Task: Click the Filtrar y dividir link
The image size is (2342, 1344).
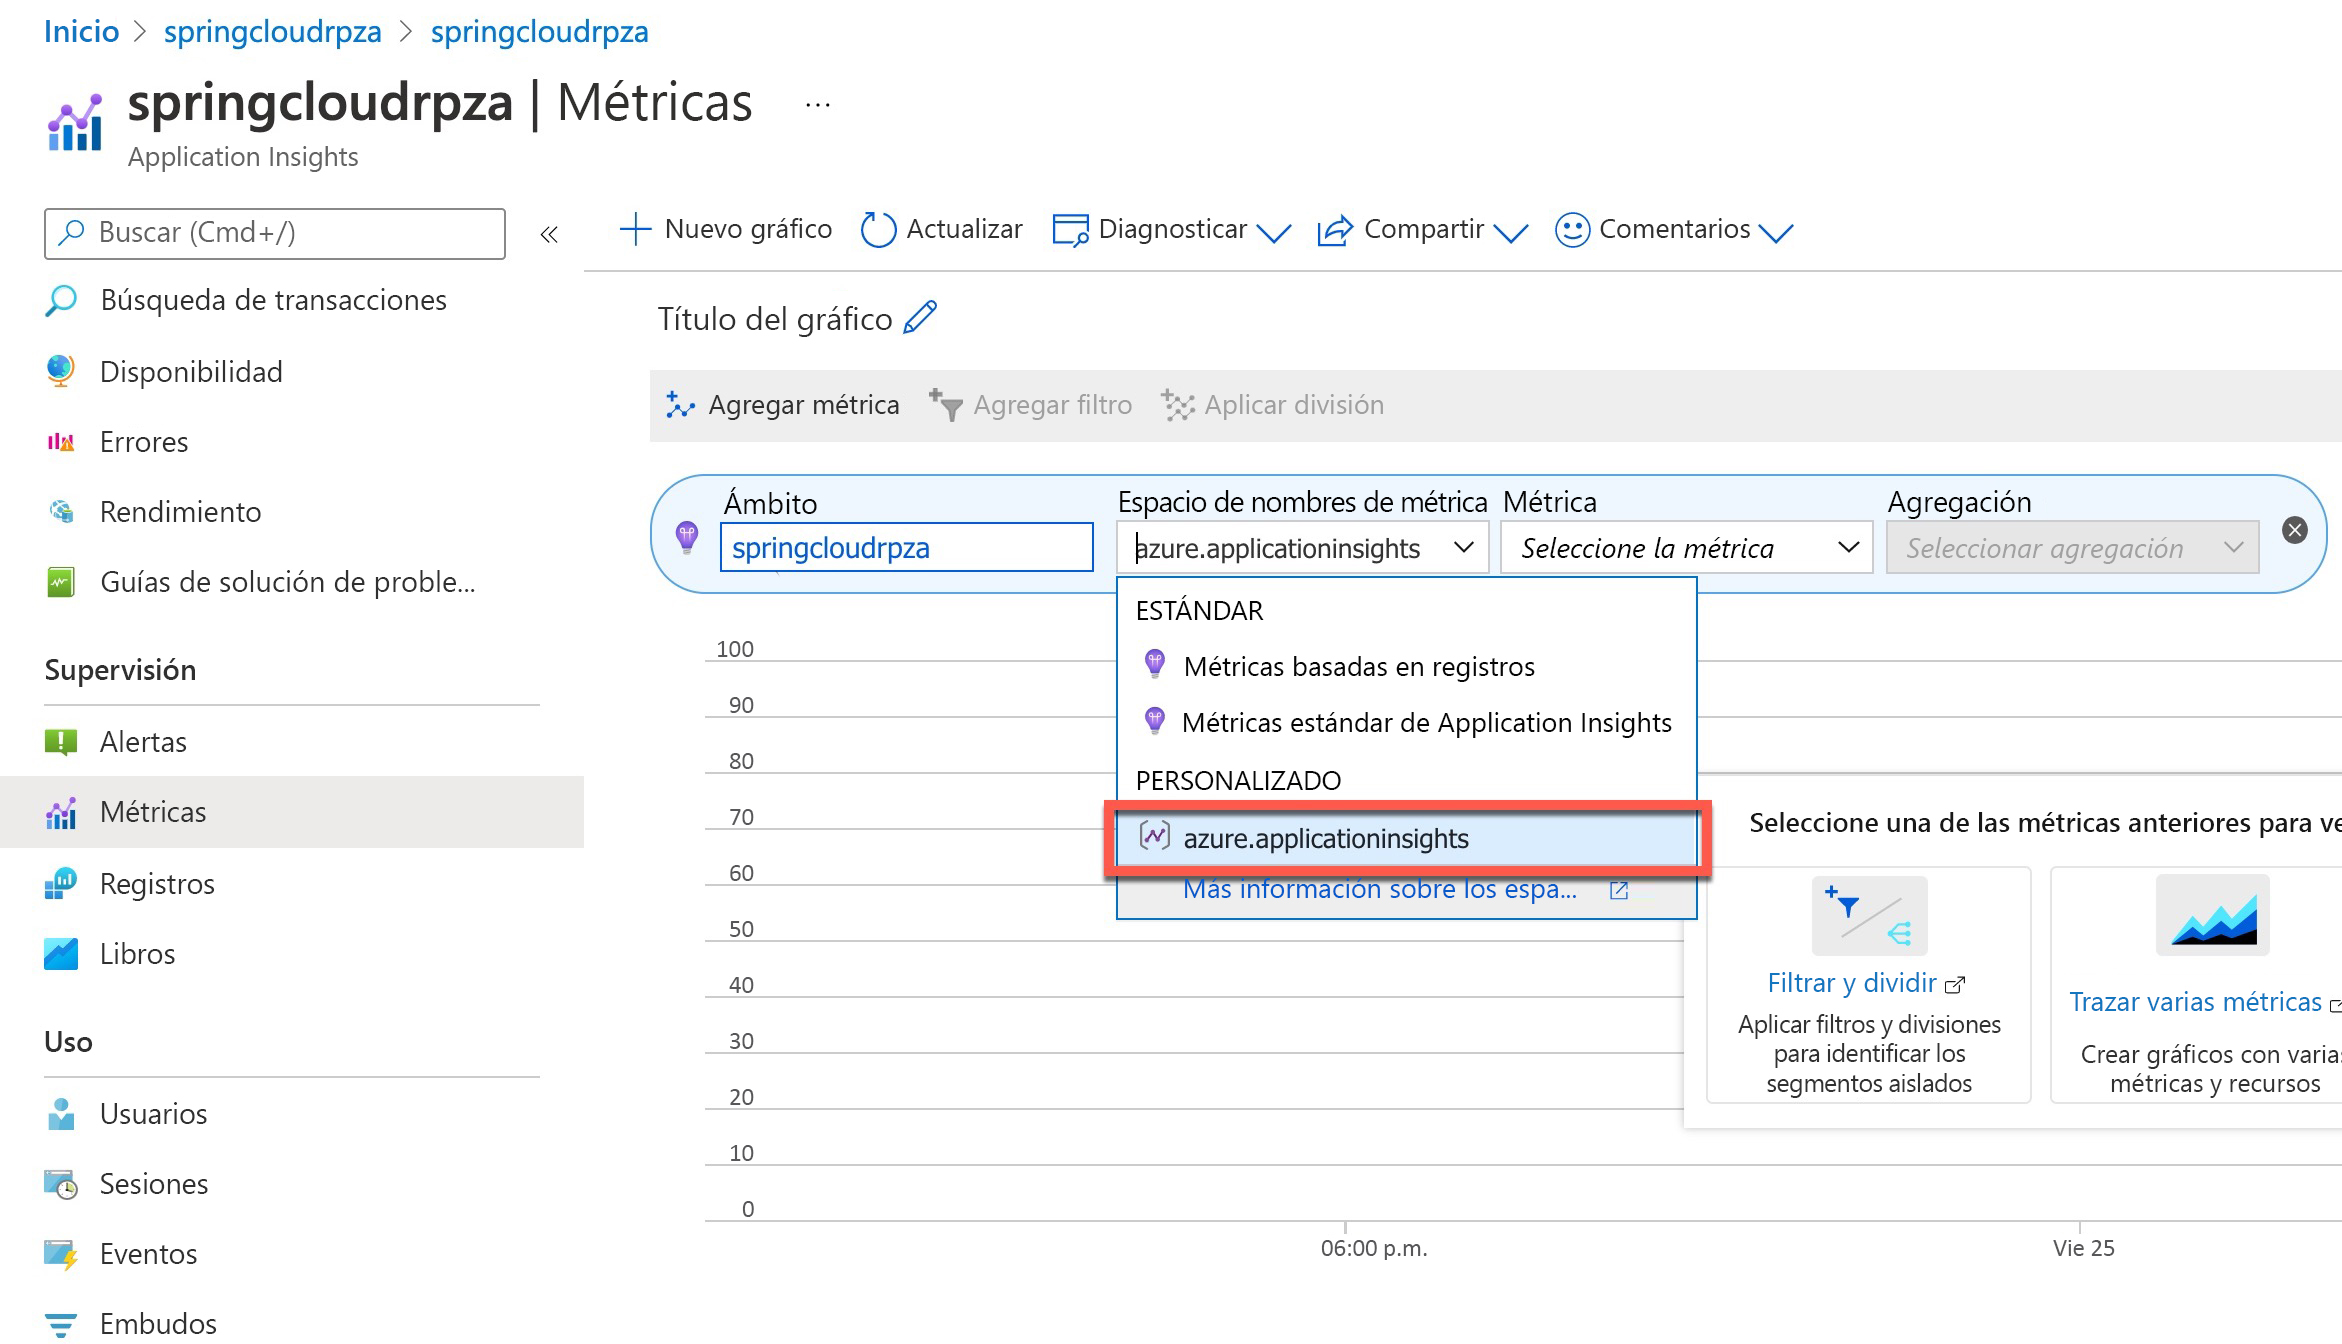Action: pos(1852,982)
